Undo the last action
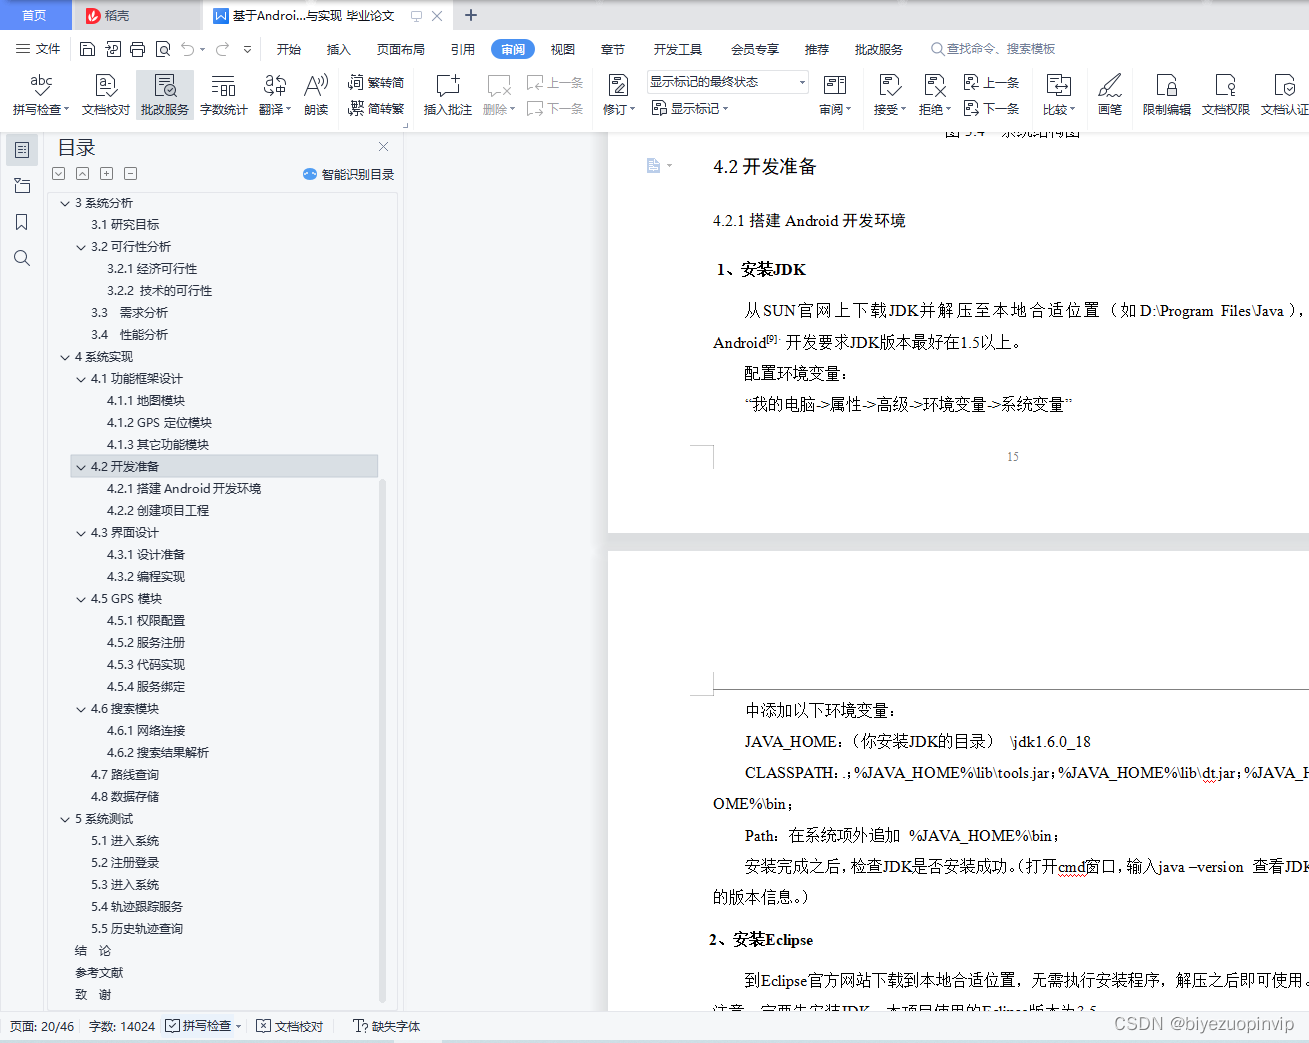The image size is (1309, 1043). [x=187, y=49]
